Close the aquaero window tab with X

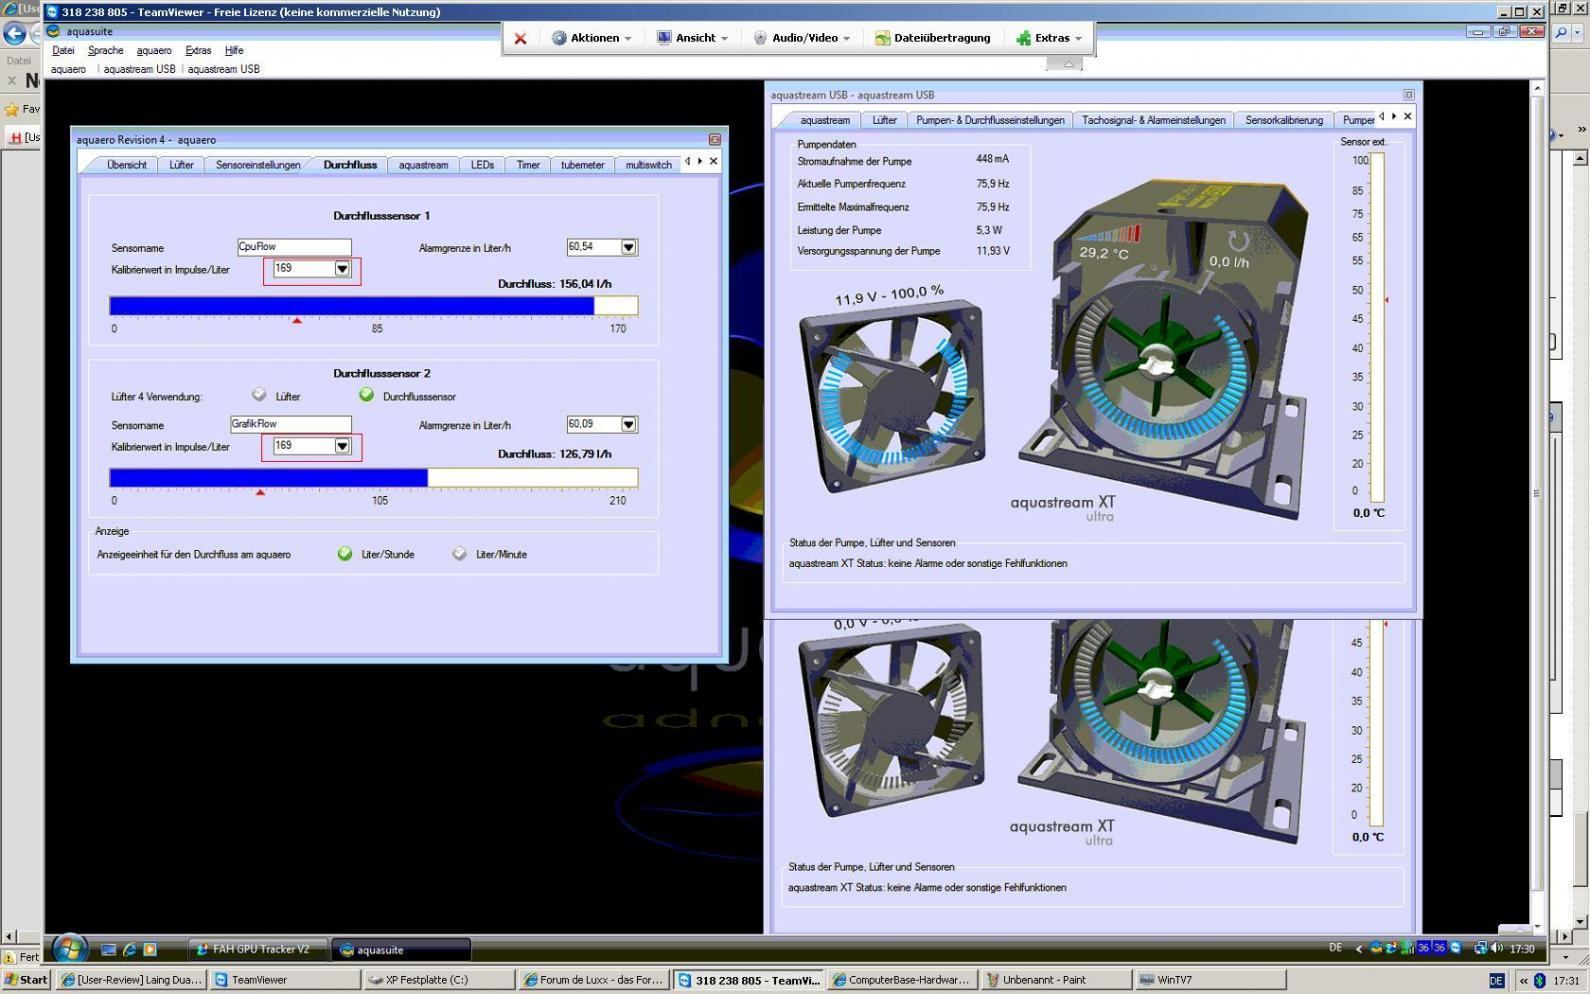coord(713,161)
